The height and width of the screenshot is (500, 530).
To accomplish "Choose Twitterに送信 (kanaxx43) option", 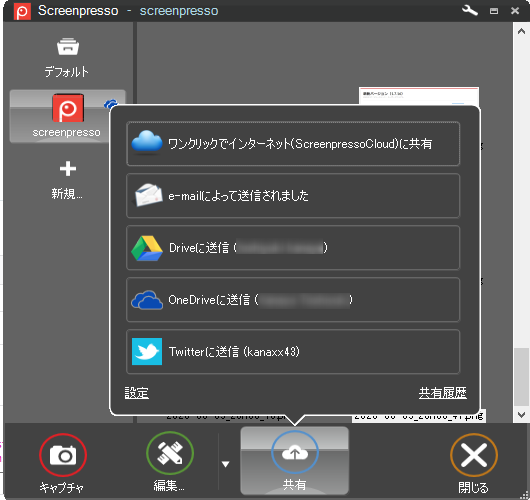I will pyautogui.click(x=293, y=352).
